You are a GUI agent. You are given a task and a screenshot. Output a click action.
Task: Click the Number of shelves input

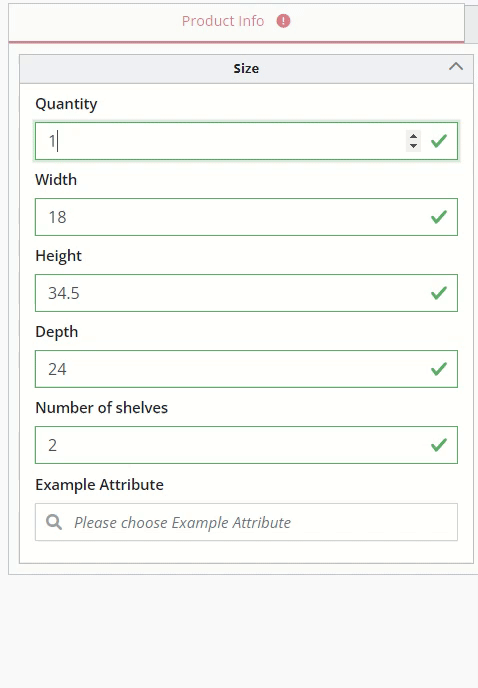point(246,445)
